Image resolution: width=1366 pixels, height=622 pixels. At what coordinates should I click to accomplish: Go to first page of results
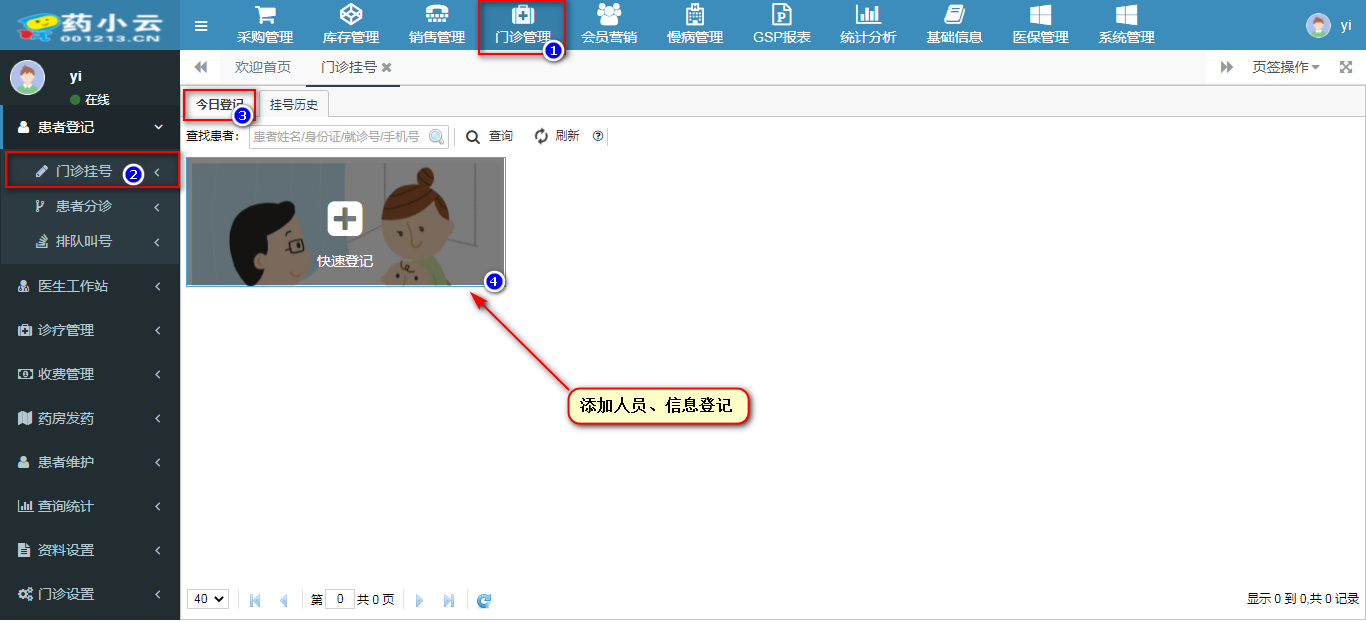click(x=255, y=600)
